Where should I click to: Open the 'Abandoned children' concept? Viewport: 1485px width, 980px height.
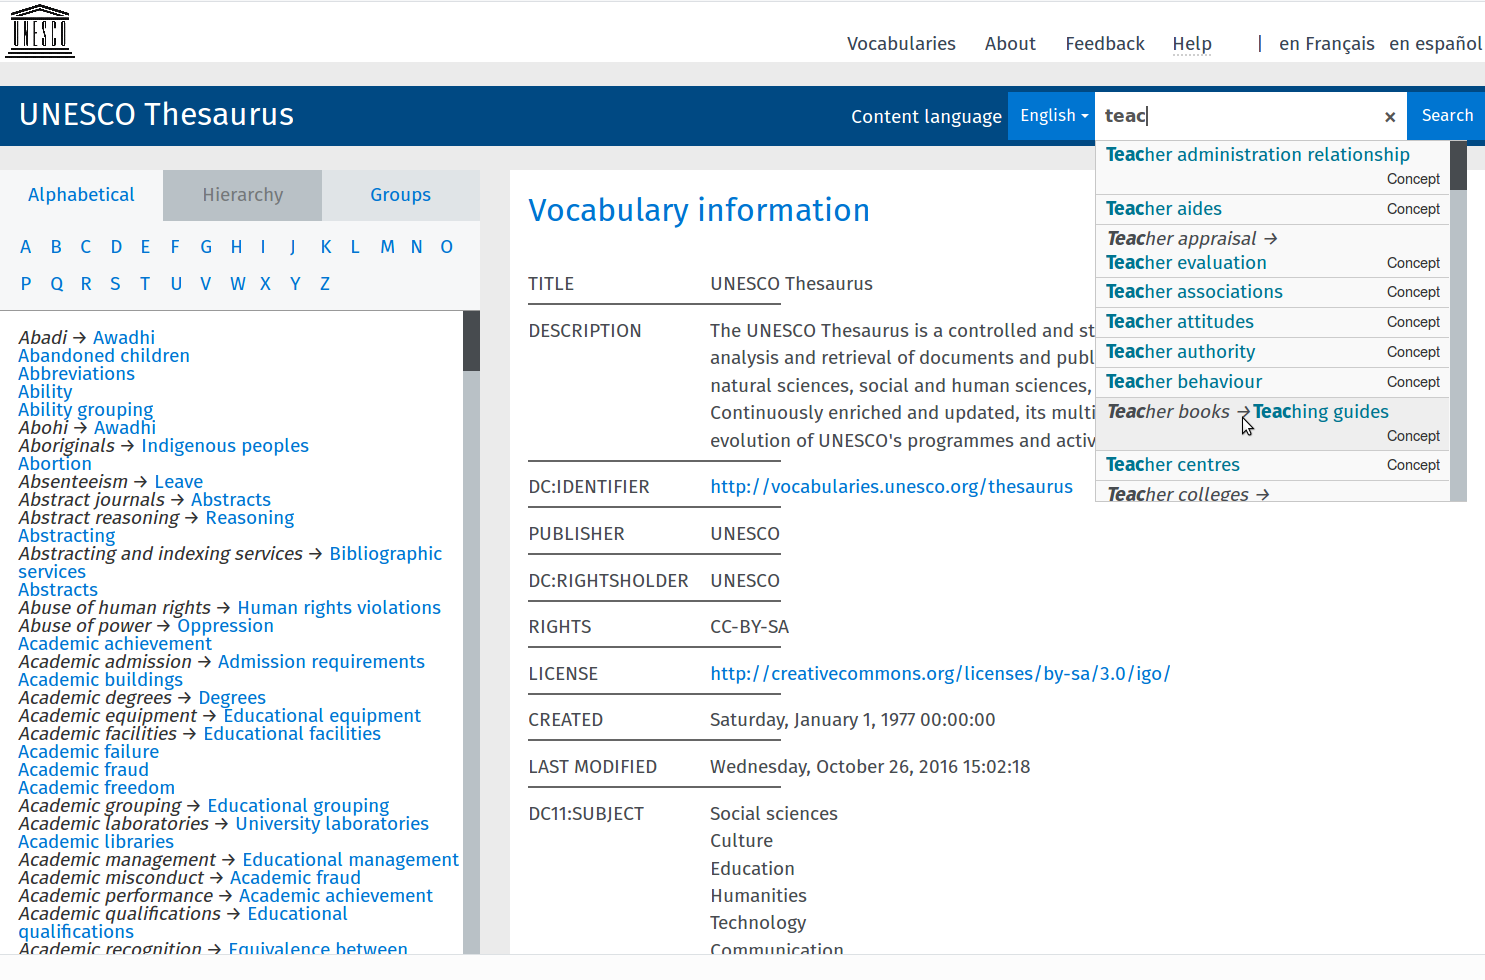(x=104, y=356)
